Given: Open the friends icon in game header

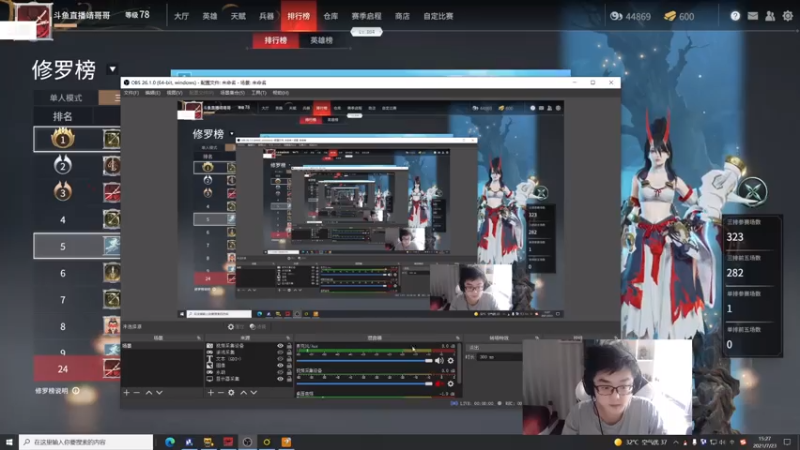Looking at the screenshot, I should point(770,16).
